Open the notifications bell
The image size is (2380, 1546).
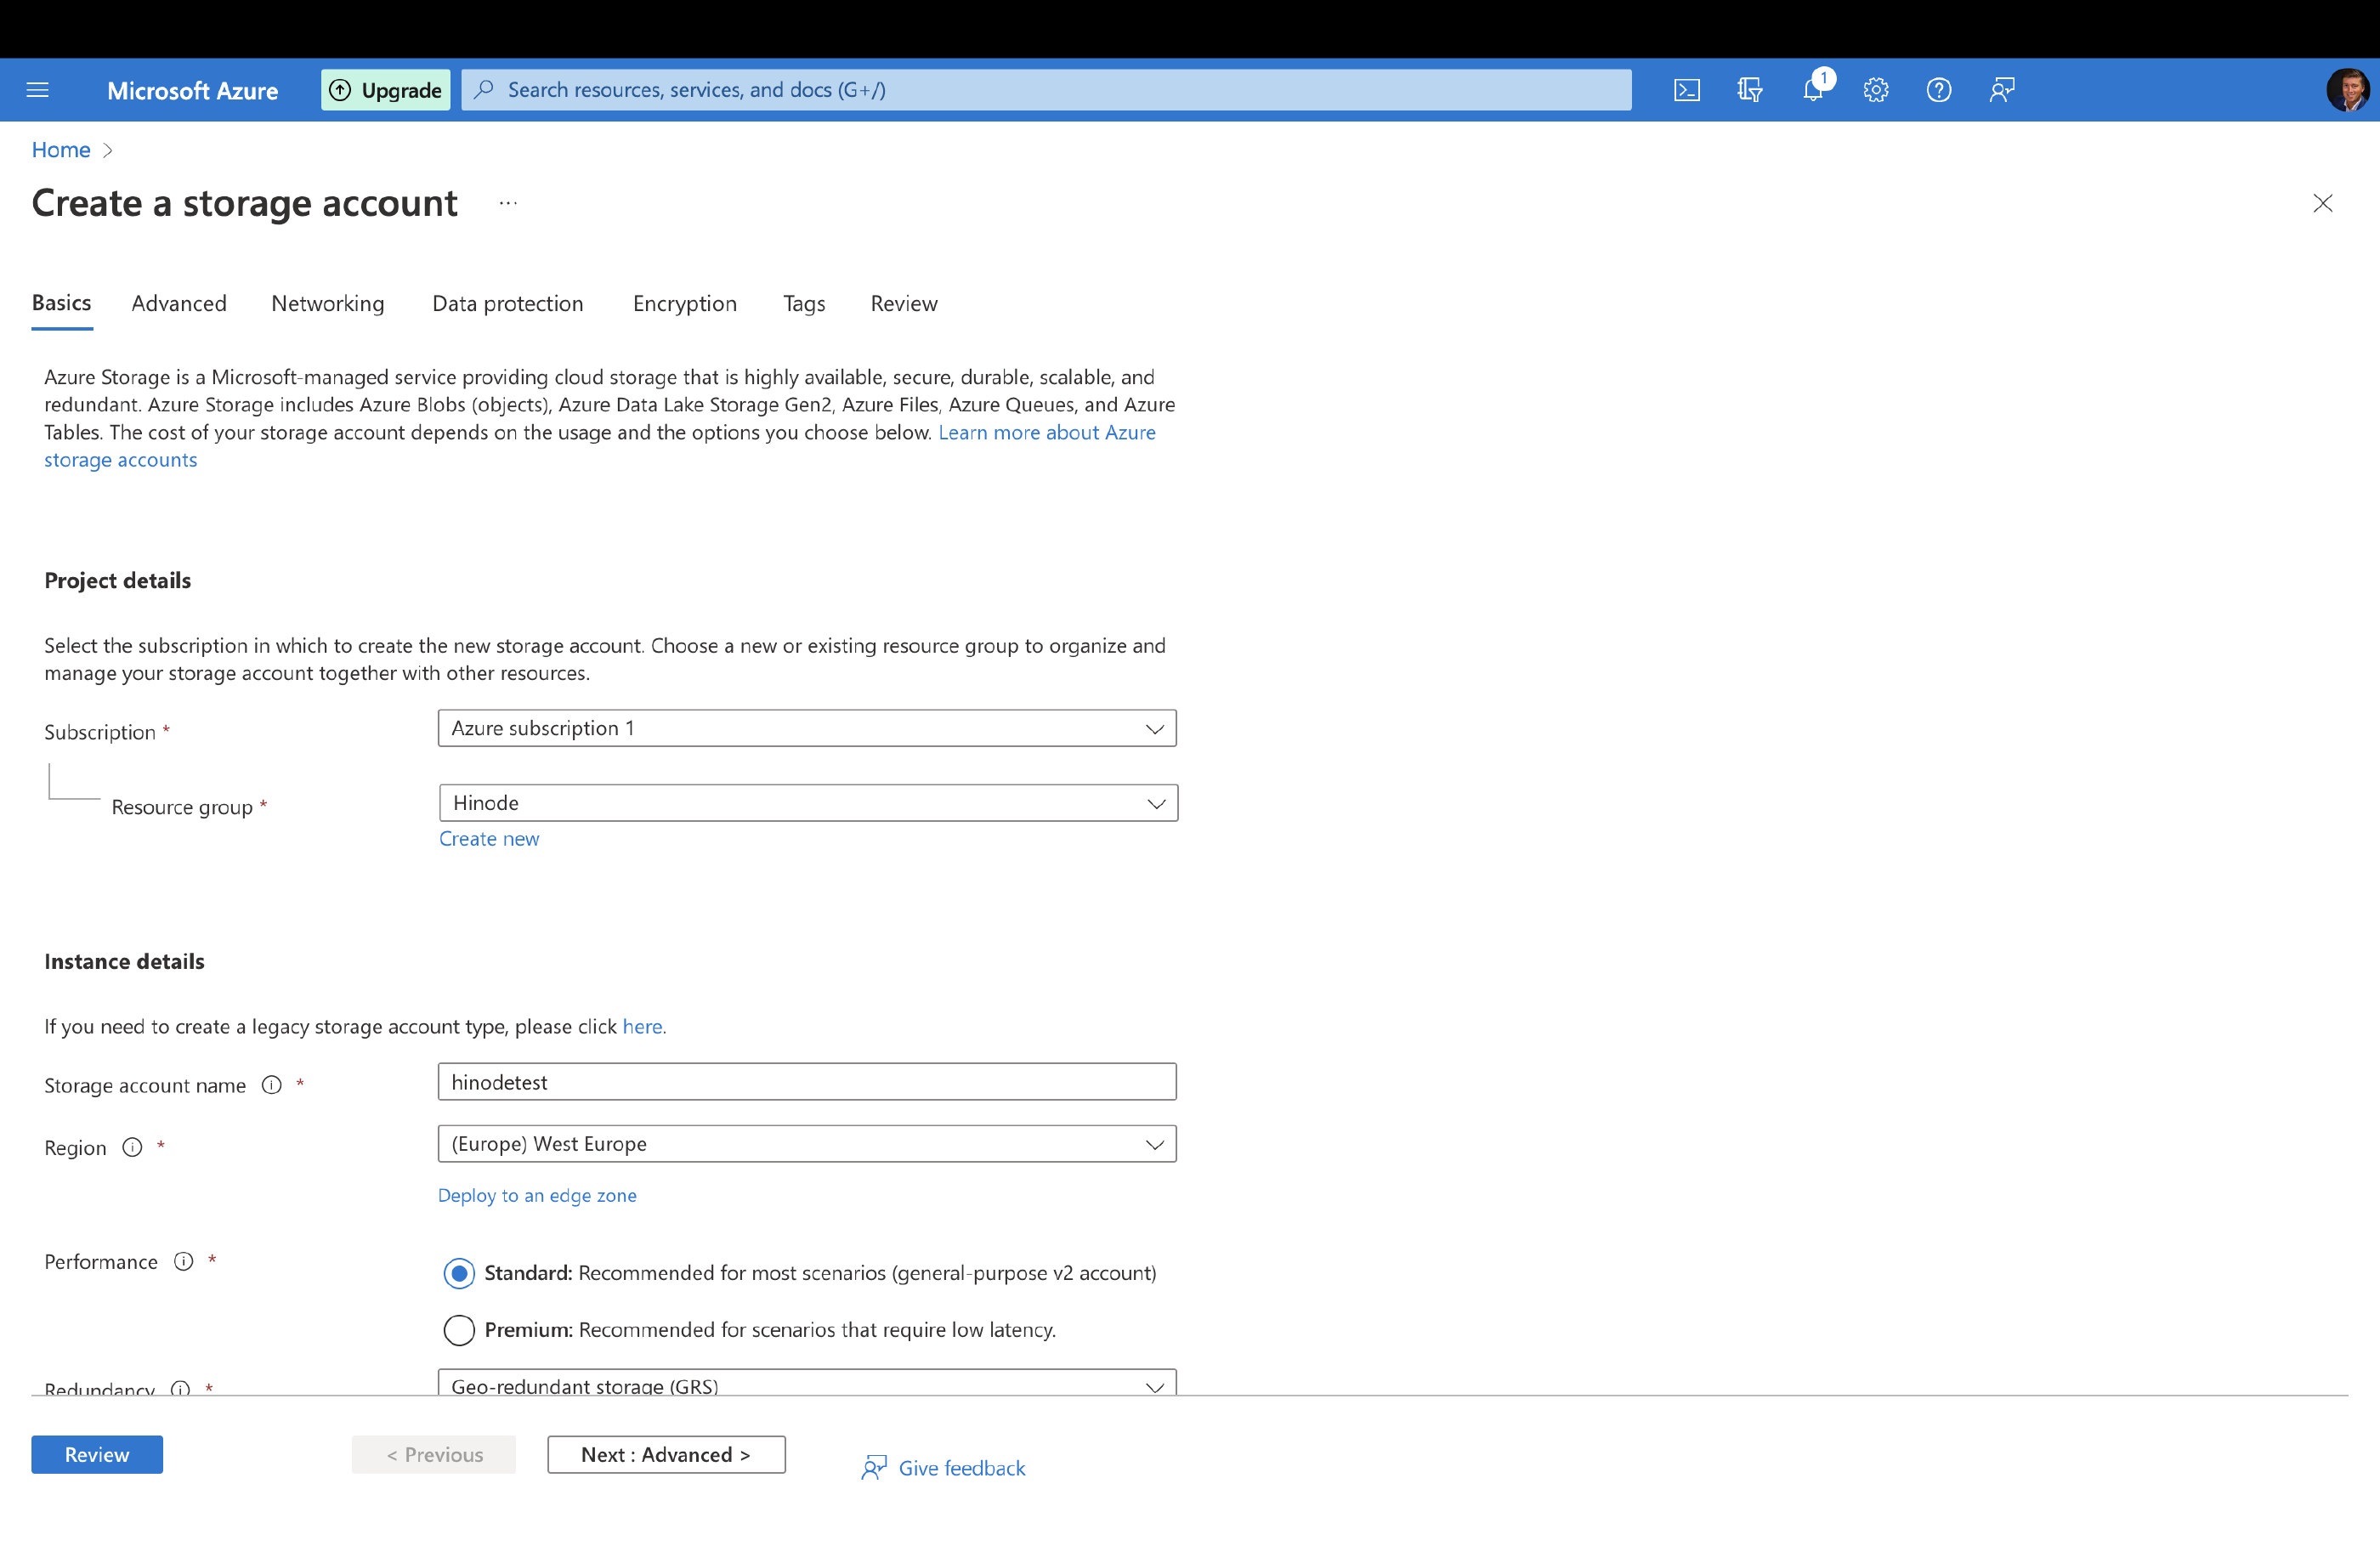click(1812, 90)
